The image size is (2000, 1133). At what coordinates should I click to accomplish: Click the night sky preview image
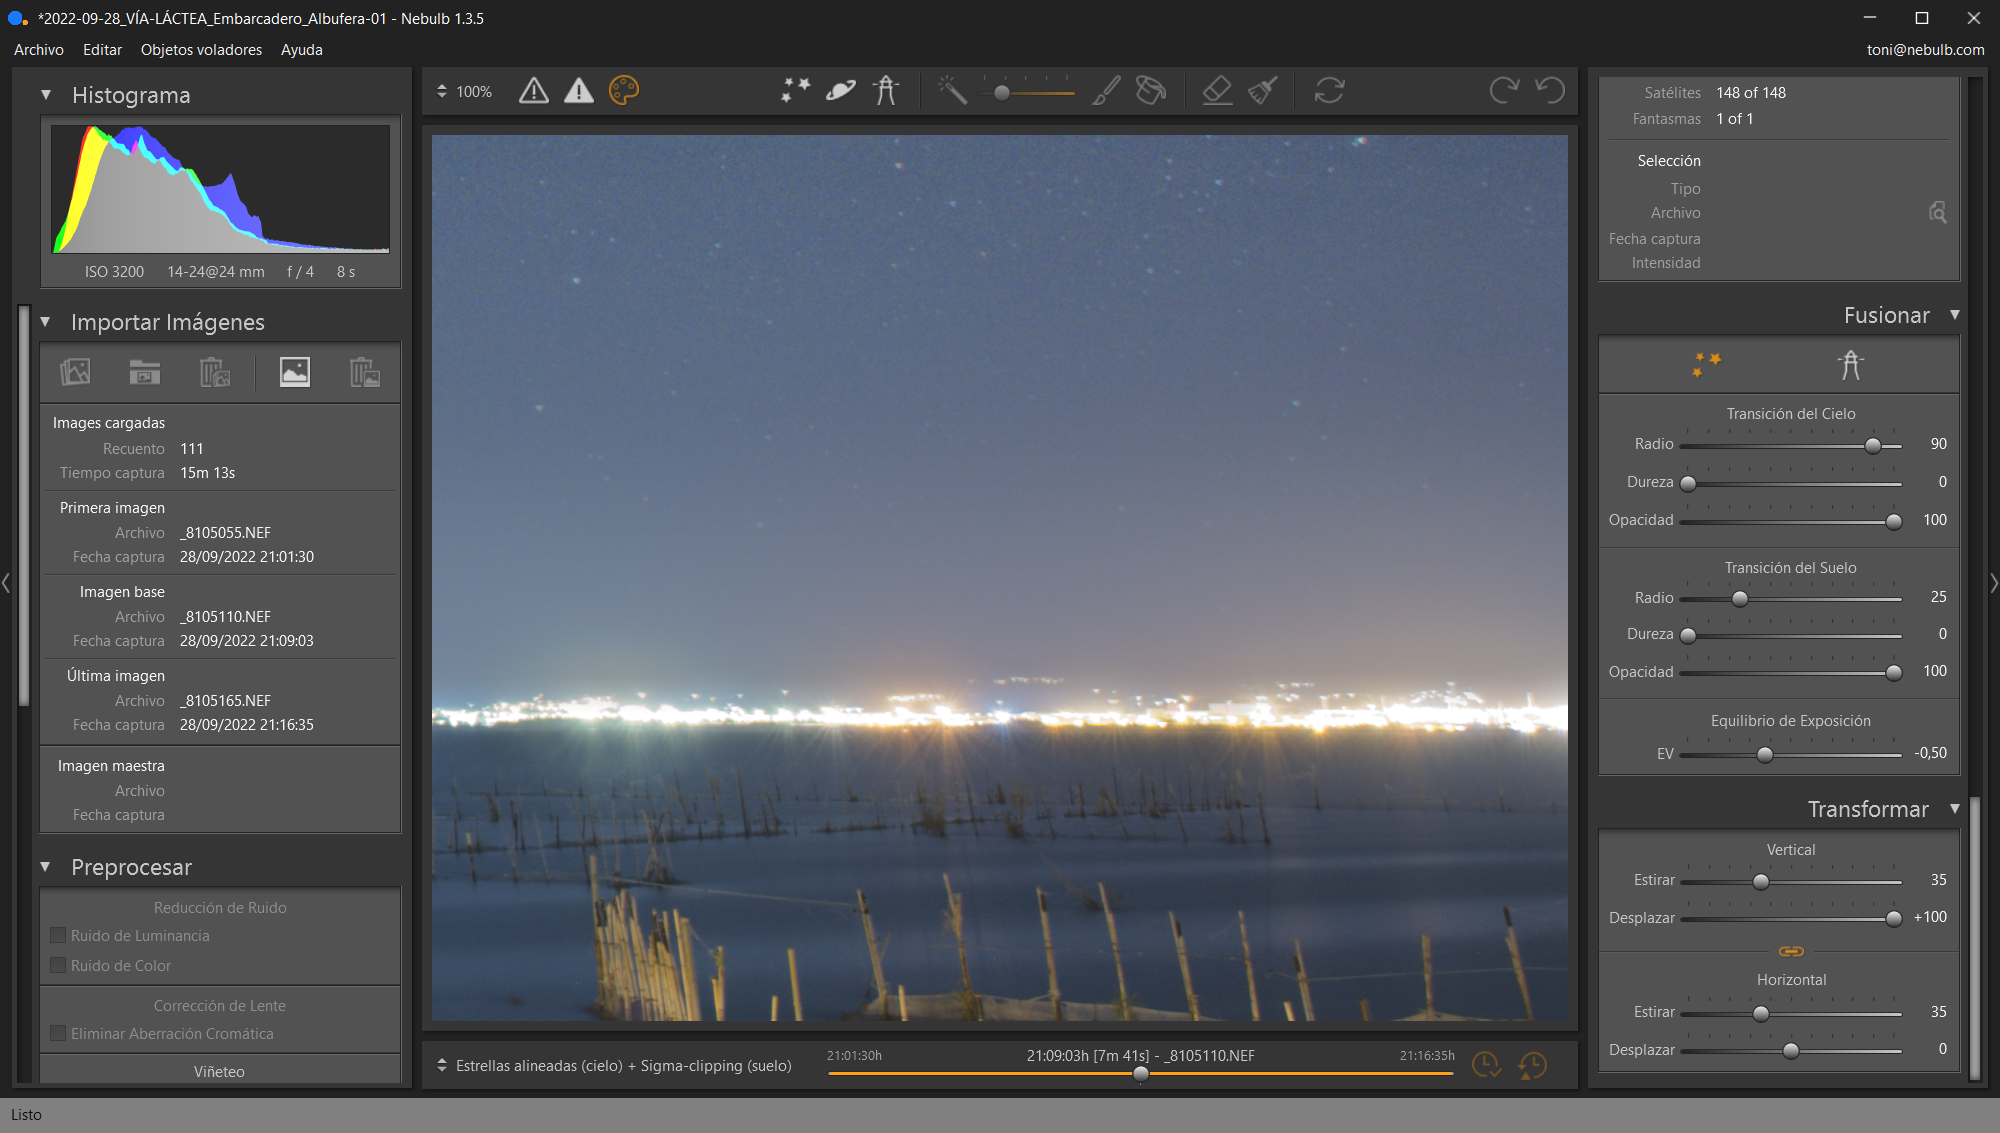pyautogui.click(x=999, y=578)
